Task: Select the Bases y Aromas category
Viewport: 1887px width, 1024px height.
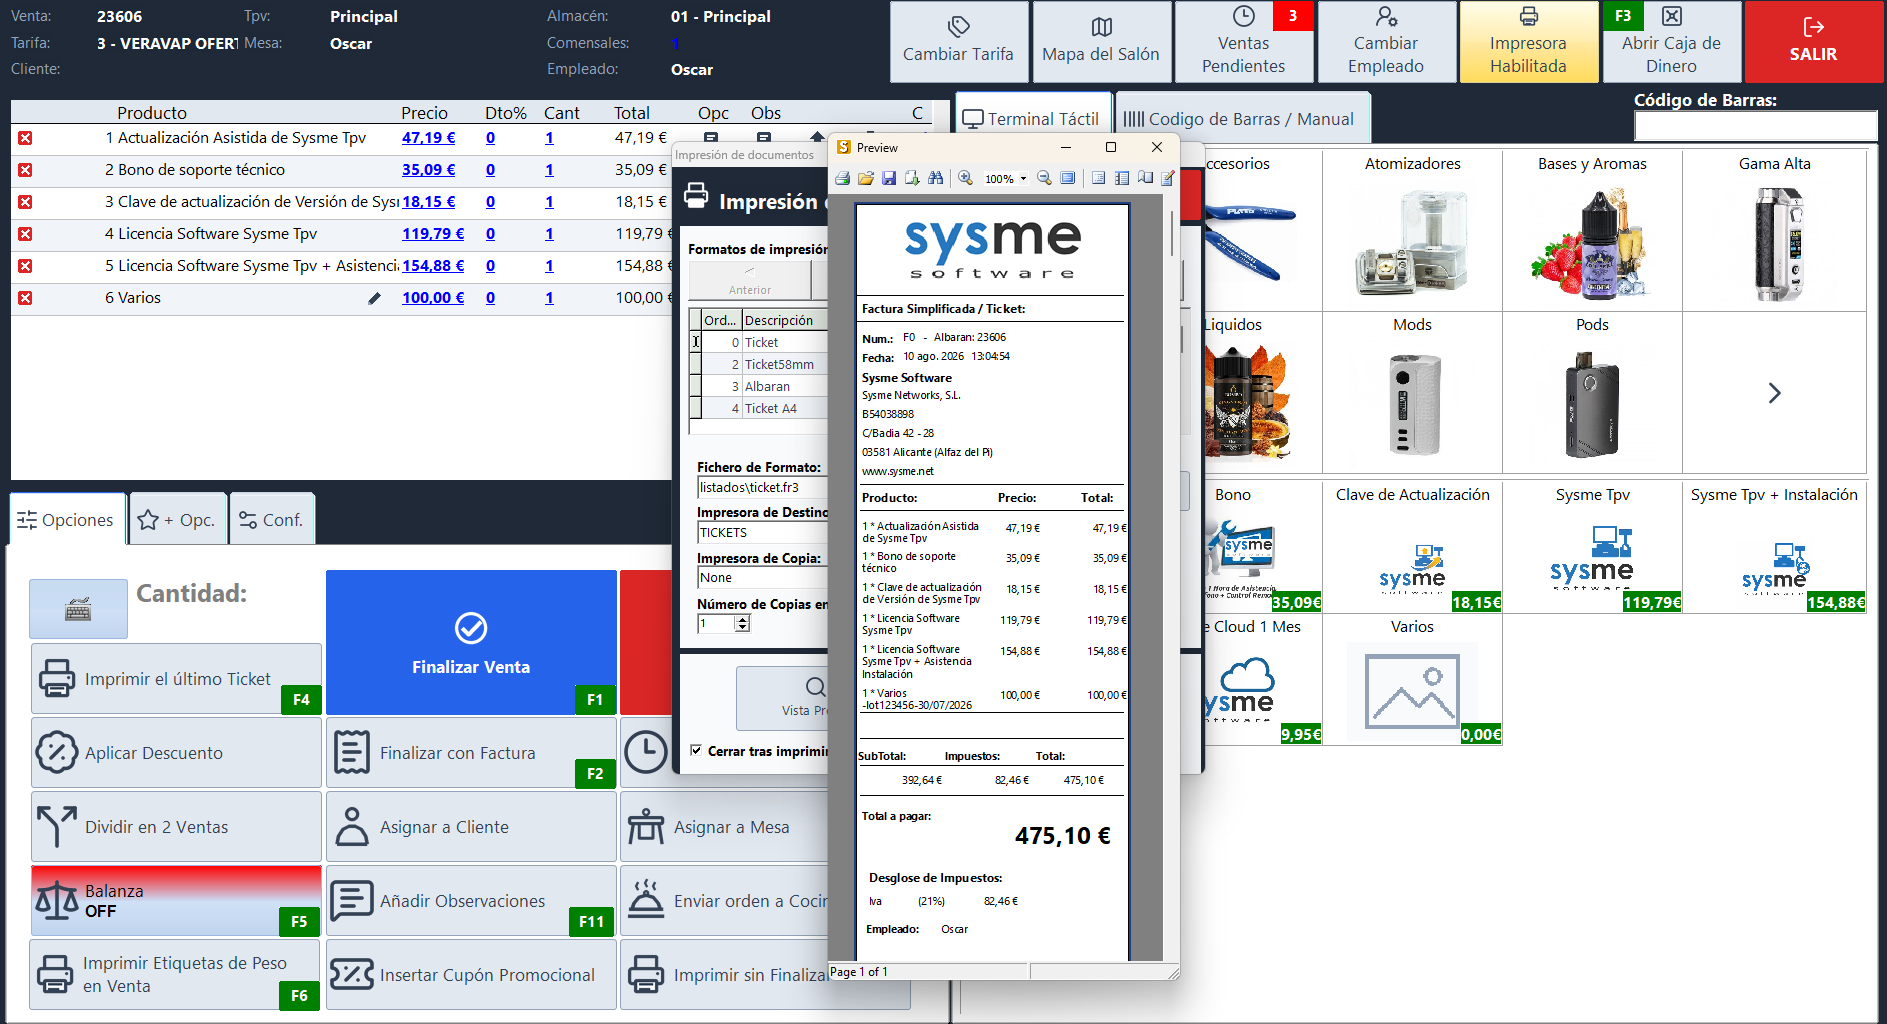Action: (x=1592, y=230)
